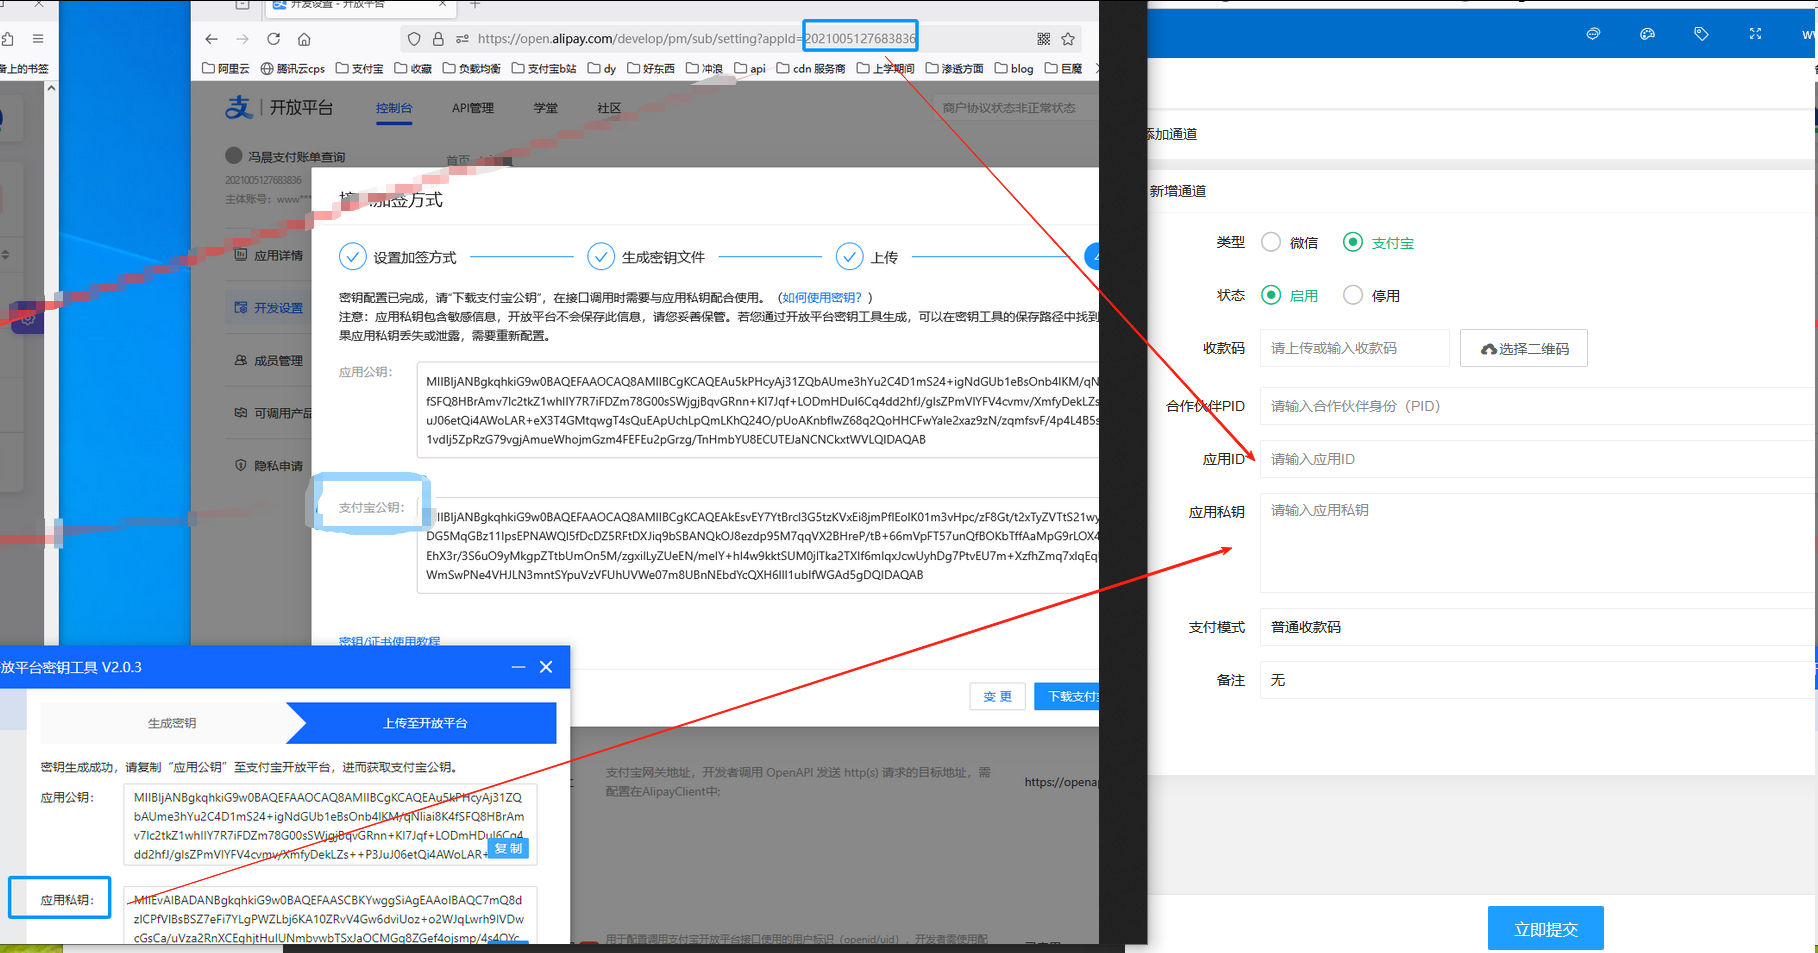
Task: Open the 渗透方面 bookmark folder
Action: pyautogui.click(x=954, y=69)
